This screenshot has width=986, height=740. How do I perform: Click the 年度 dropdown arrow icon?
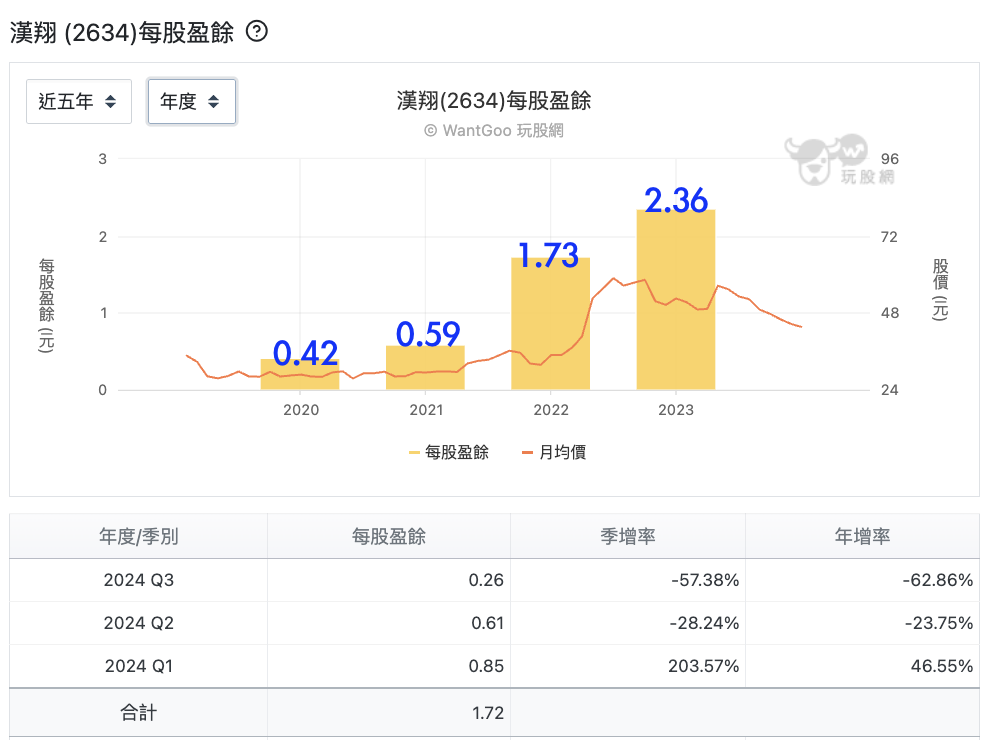click(214, 101)
